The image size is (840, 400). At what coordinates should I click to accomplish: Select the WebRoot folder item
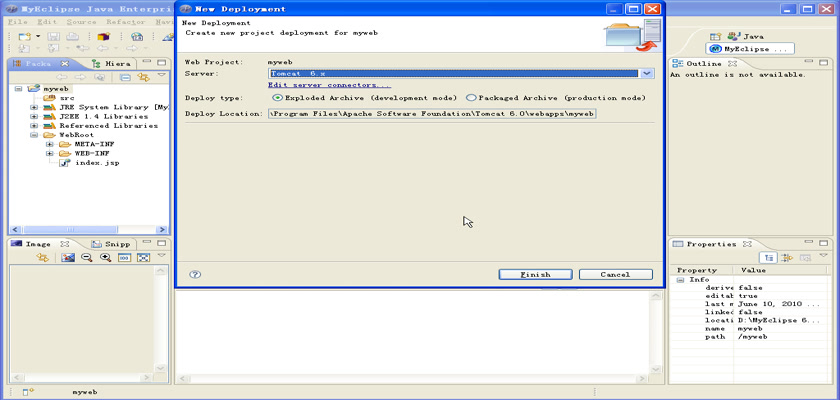pyautogui.click(x=69, y=135)
